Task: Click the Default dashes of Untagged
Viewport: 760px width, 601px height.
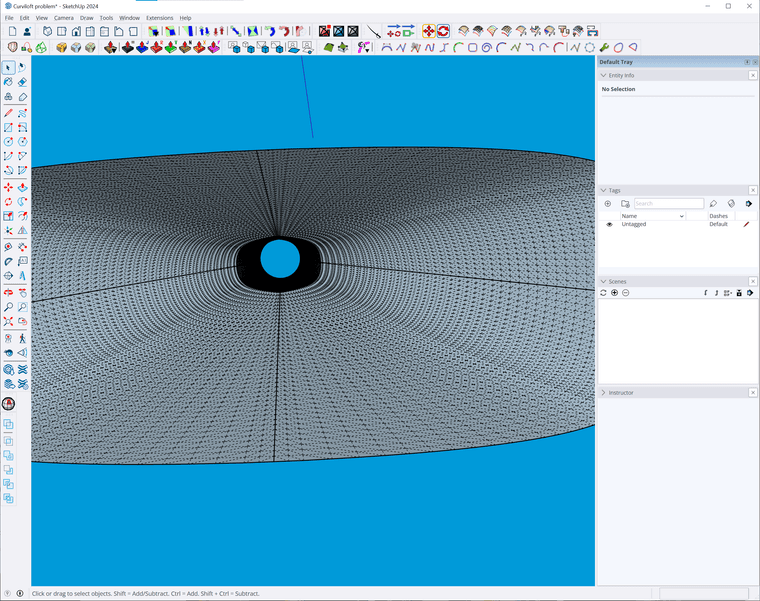Action: click(x=718, y=224)
